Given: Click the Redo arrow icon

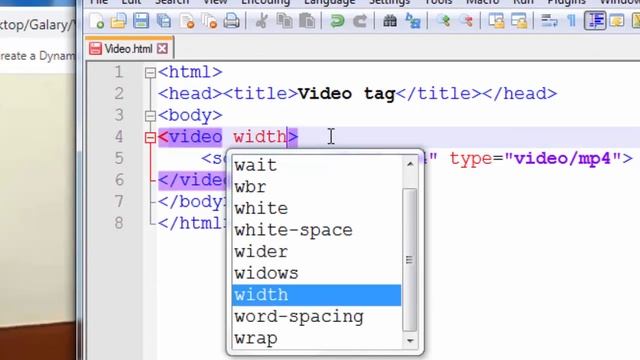Looking at the screenshot, I should point(360,20).
